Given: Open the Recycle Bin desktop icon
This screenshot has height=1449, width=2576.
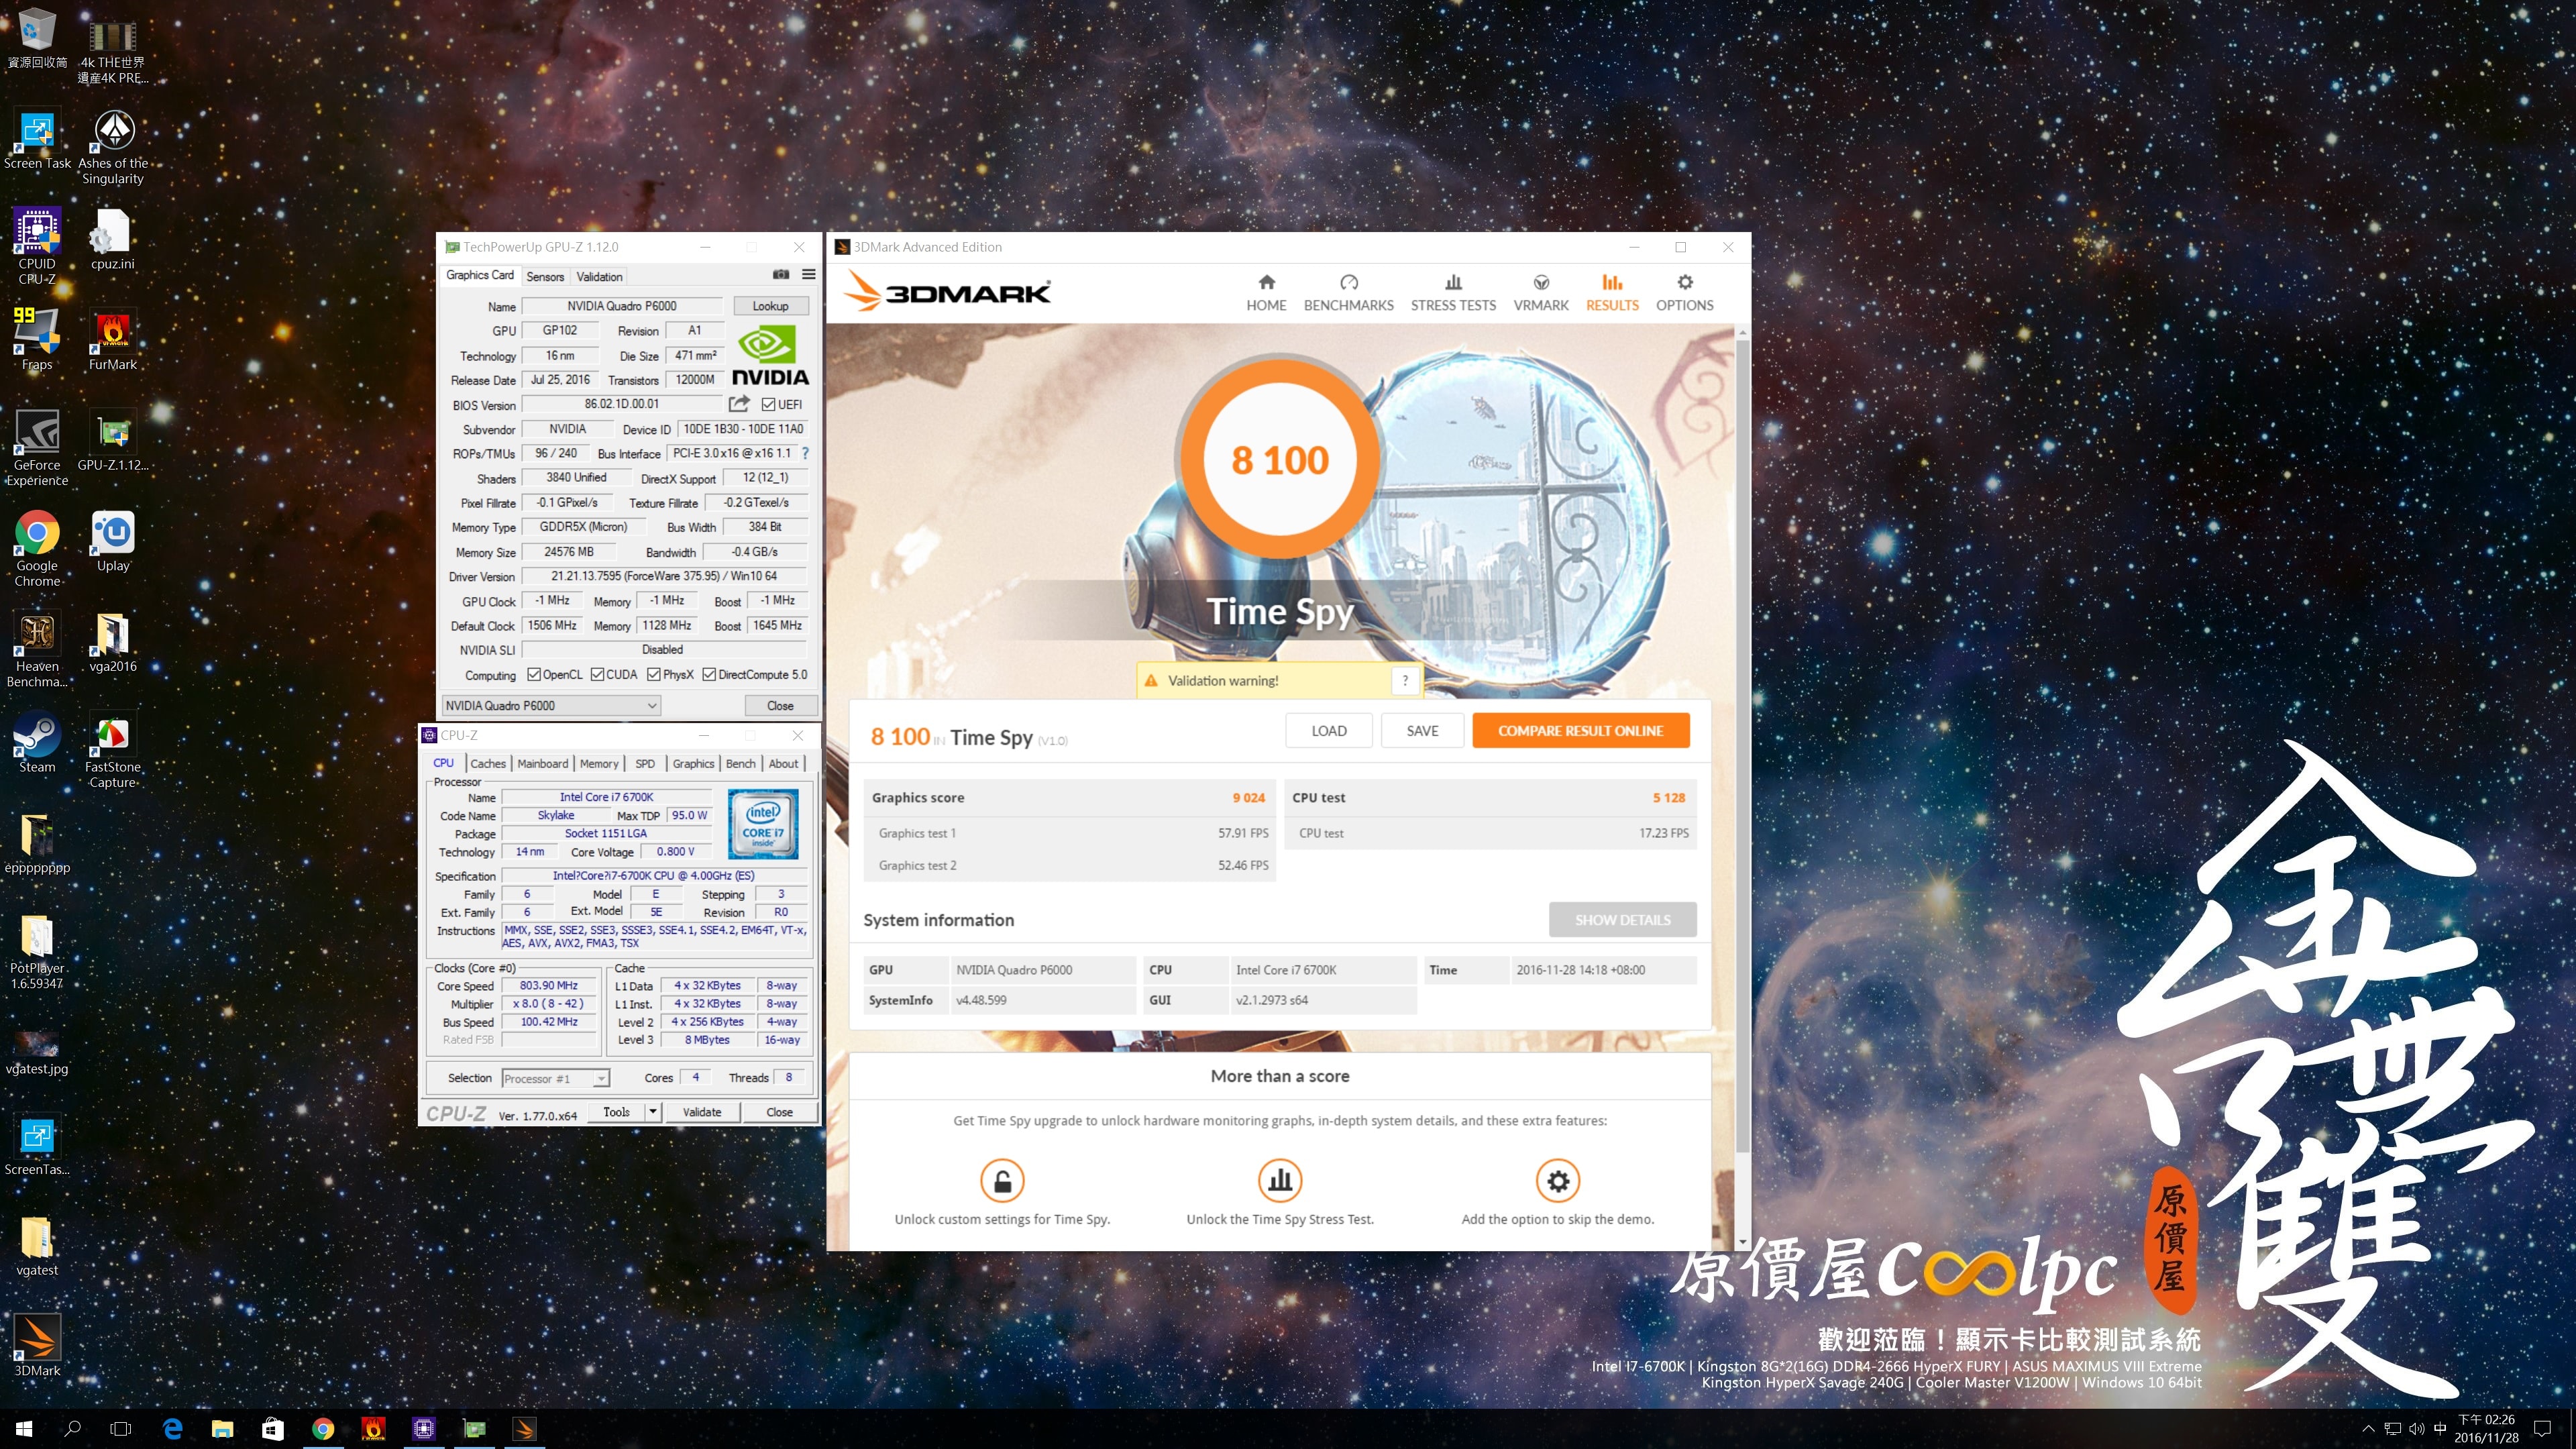Looking at the screenshot, I should tap(37, 38).
